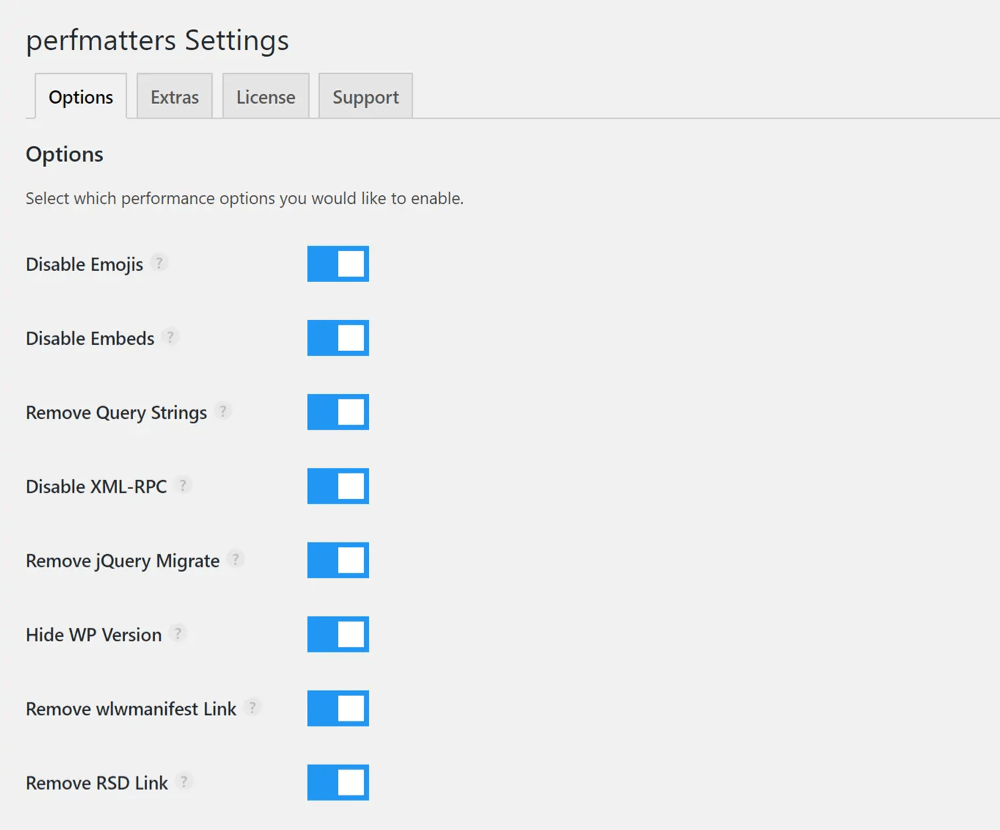View help for Remove wlwmanifest Link
Screen dimensions: 1000x830
253,707
